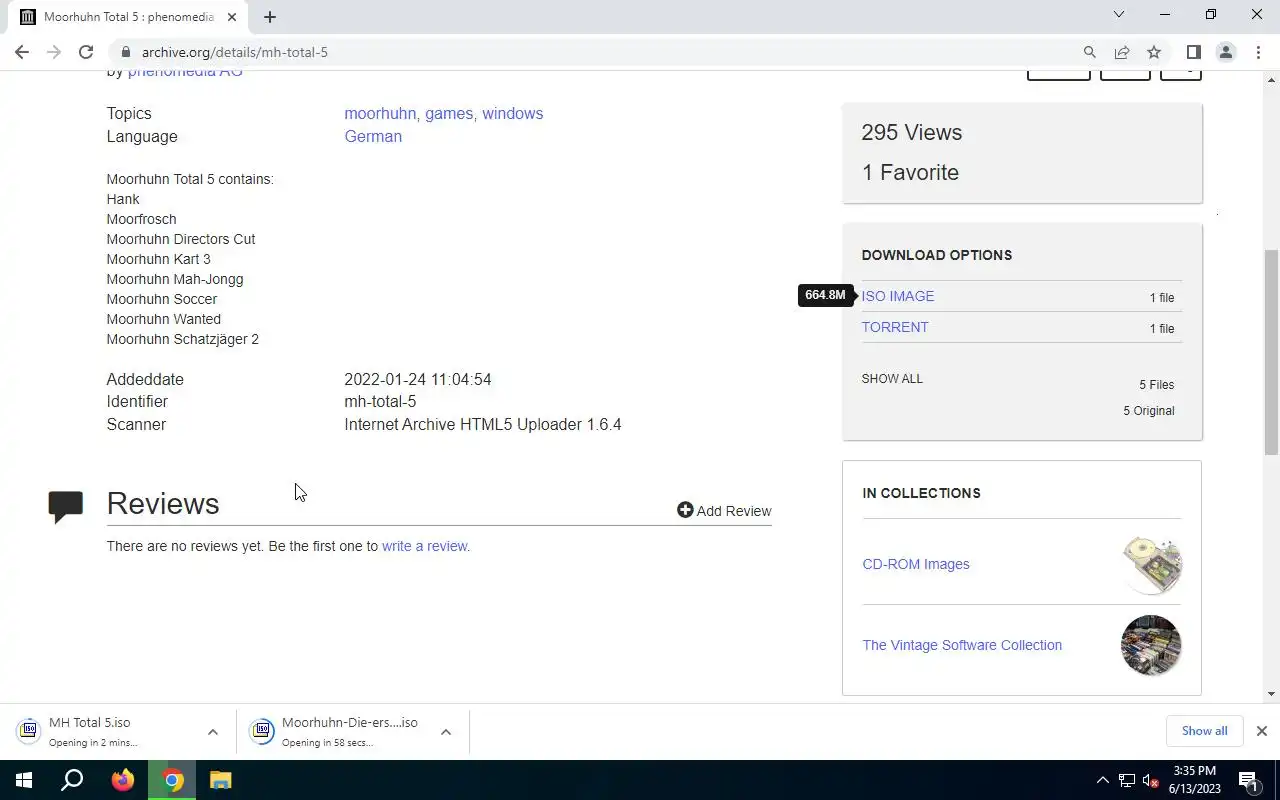1280x800 pixels.
Task: Reload the archive.org page
Action: point(86,52)
